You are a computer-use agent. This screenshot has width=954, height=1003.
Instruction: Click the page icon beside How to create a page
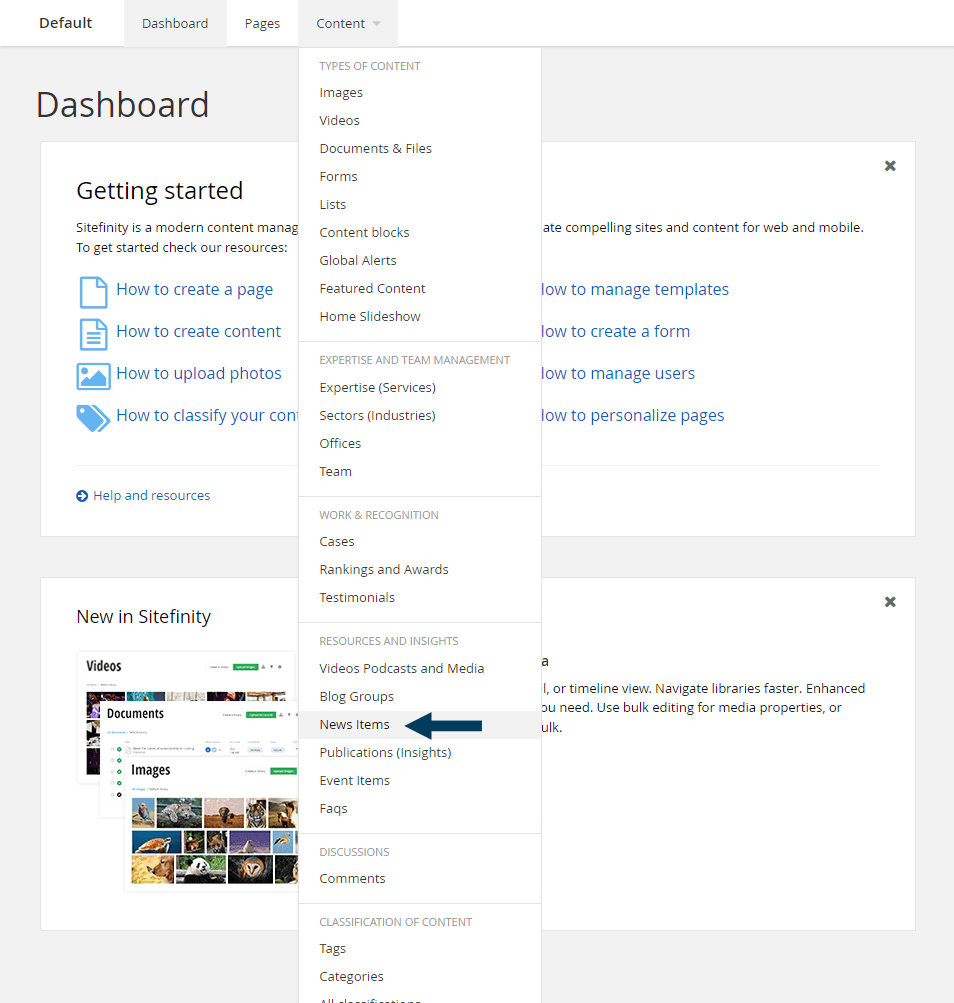93,292
